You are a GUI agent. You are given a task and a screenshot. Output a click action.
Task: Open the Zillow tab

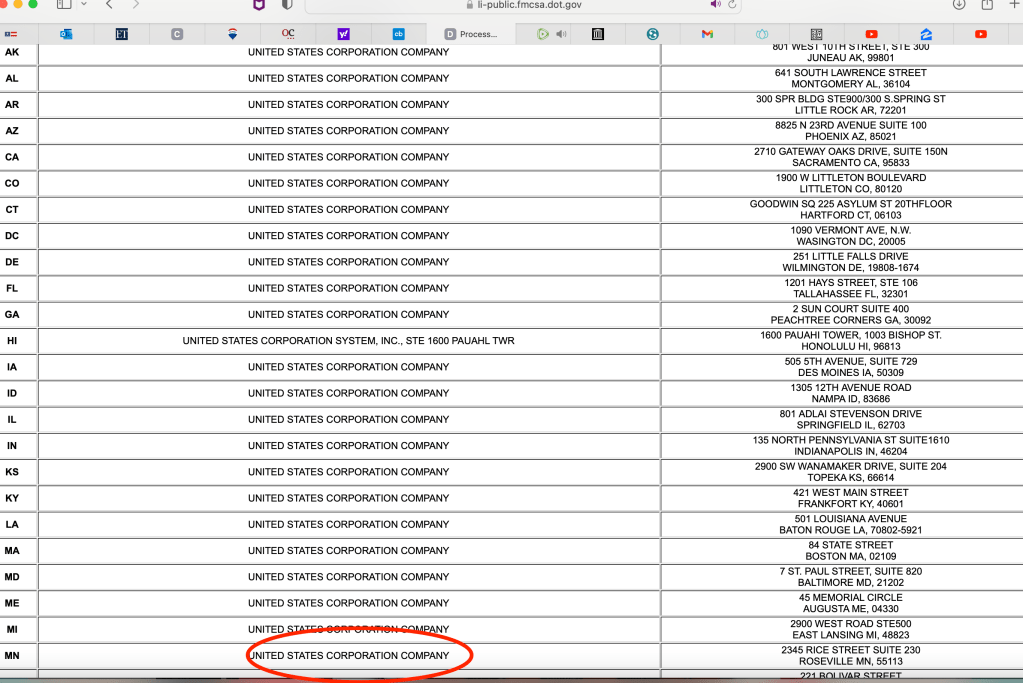click(926, 34)
